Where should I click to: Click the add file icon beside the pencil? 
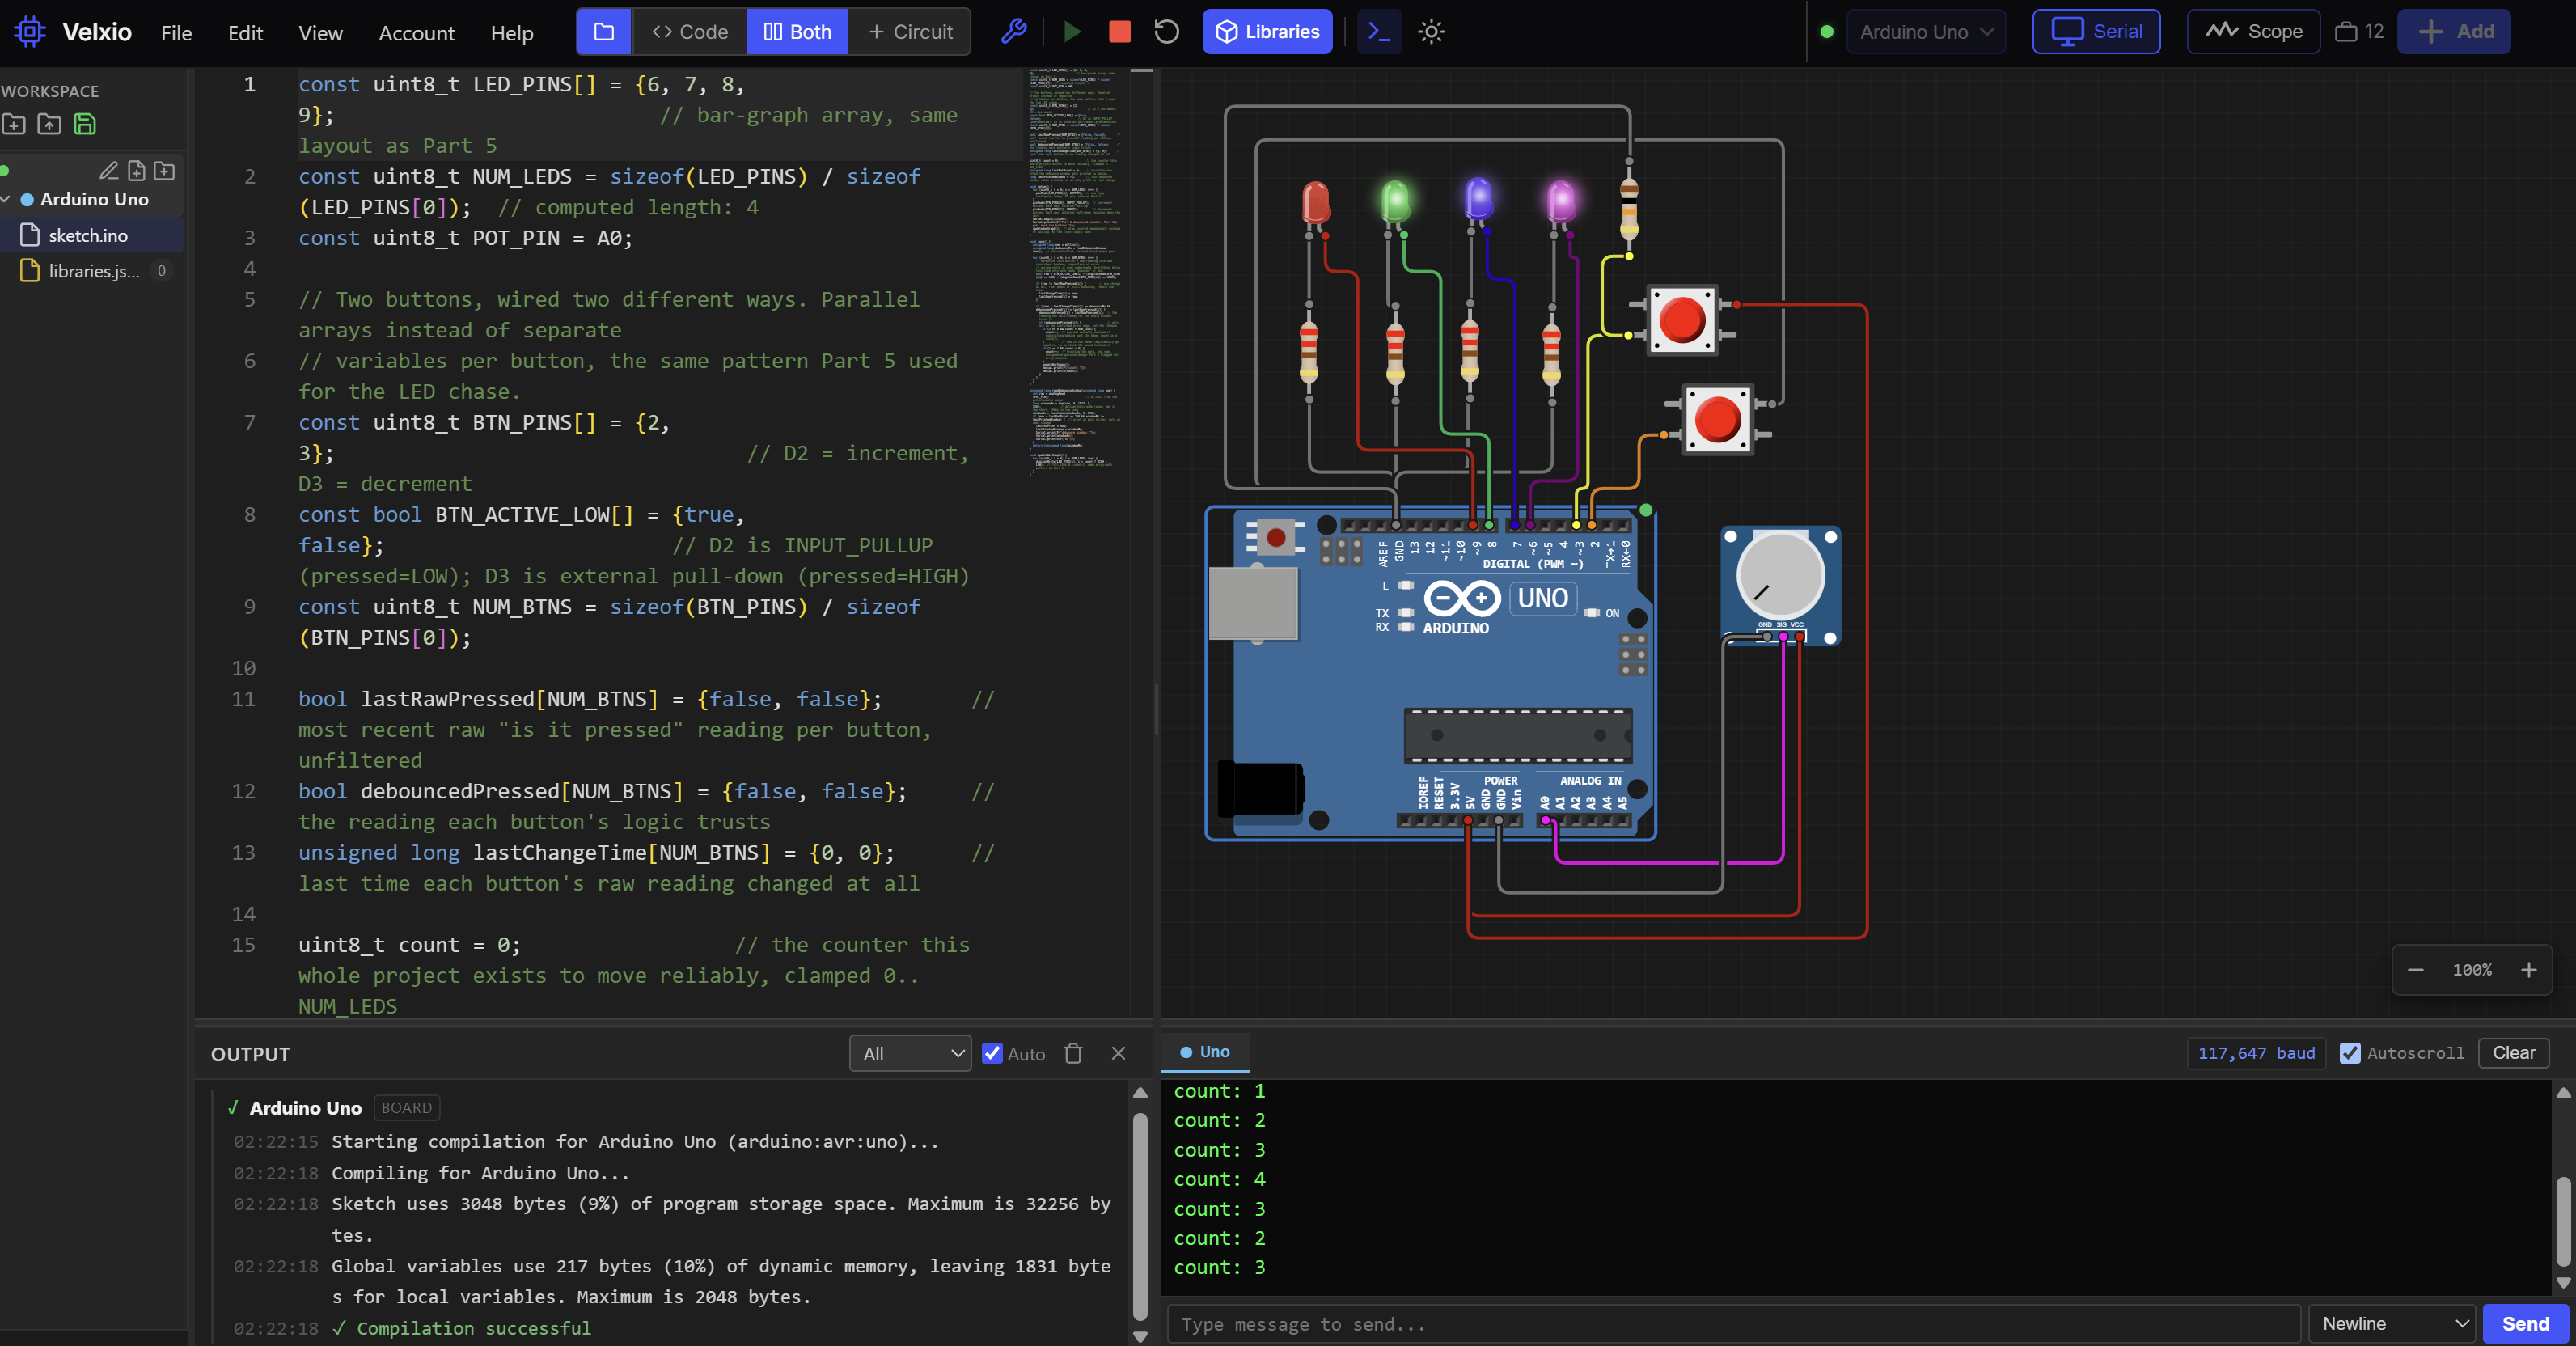[x=137, y=171]
